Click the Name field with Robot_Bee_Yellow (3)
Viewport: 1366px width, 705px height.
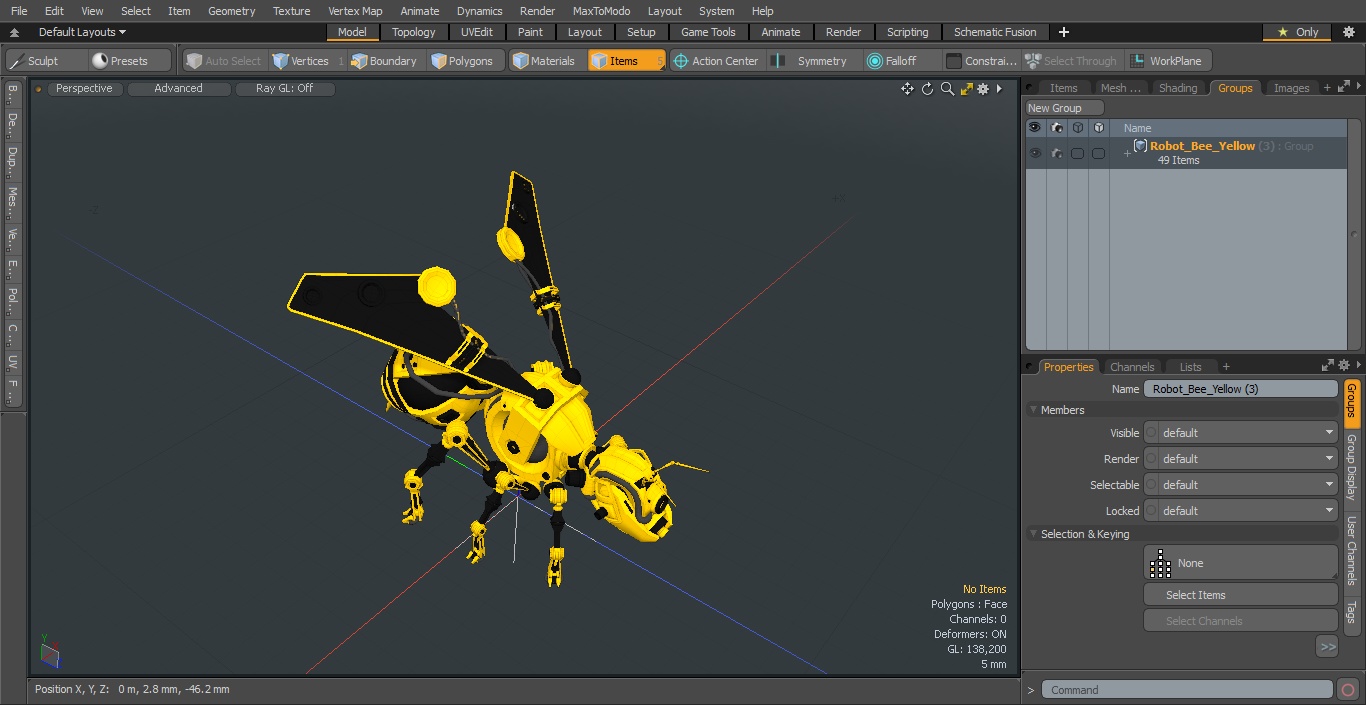1240,389
